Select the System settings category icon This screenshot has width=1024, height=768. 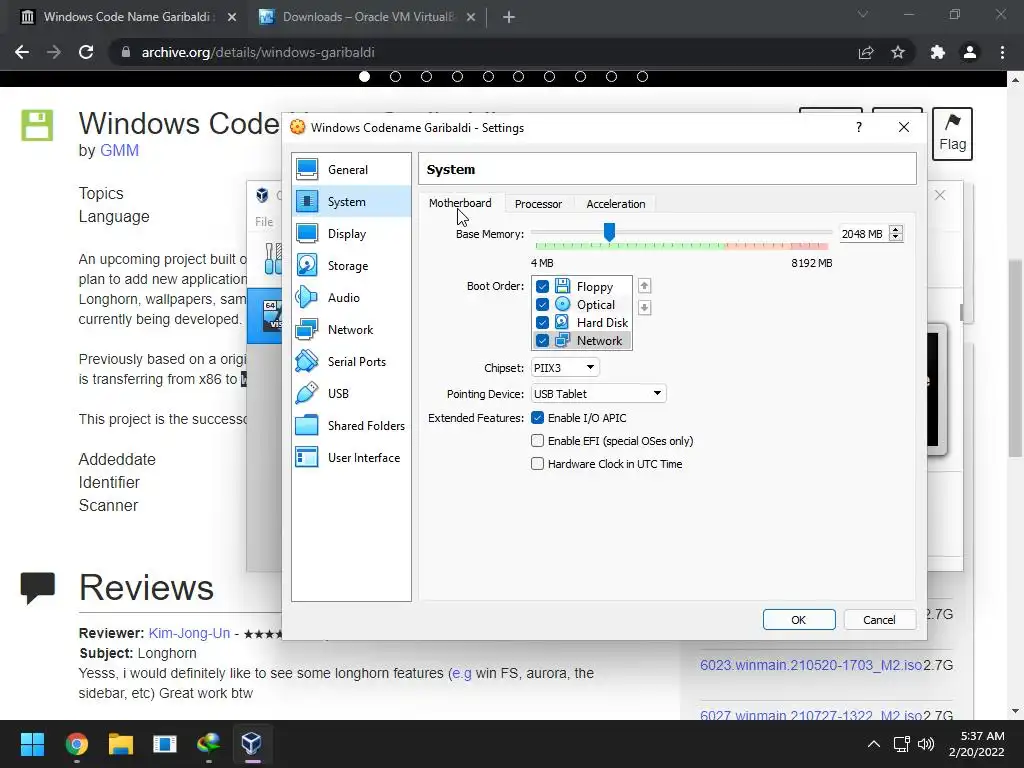307,202
